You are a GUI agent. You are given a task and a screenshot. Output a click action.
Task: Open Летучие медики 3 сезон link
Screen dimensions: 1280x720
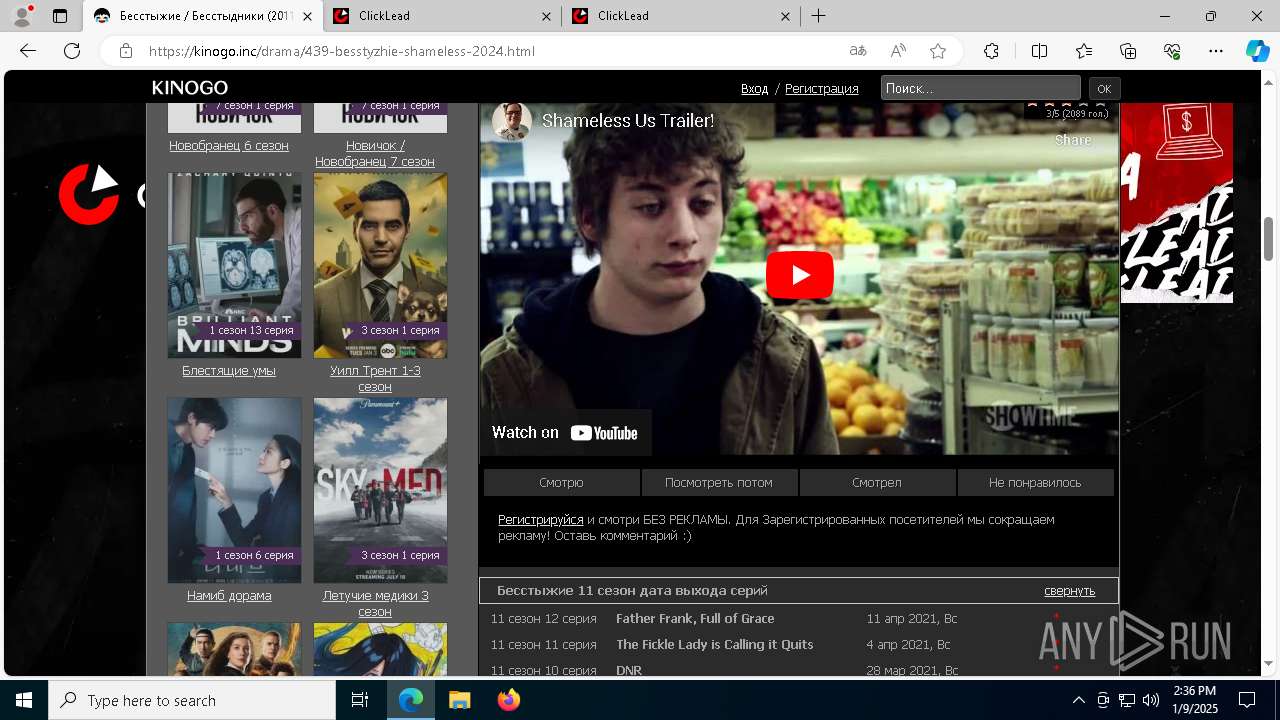click(x=375, y=603)
